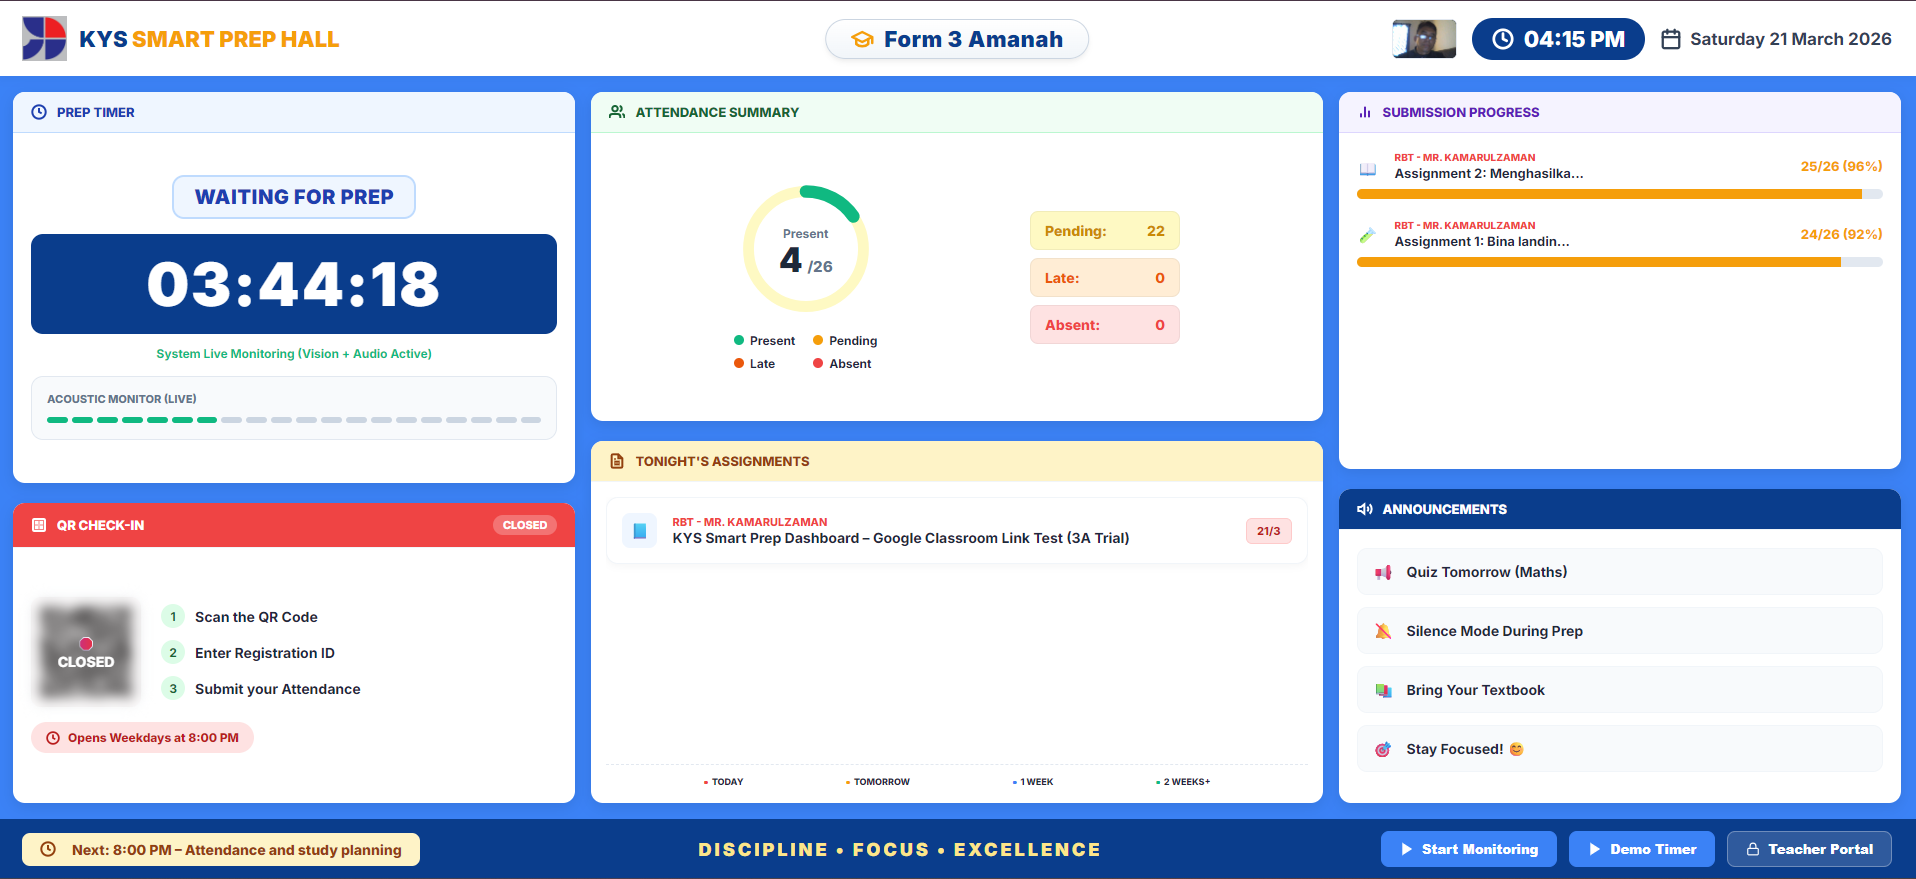Click the acoustic monitor level bar

[x=294, y=420]
